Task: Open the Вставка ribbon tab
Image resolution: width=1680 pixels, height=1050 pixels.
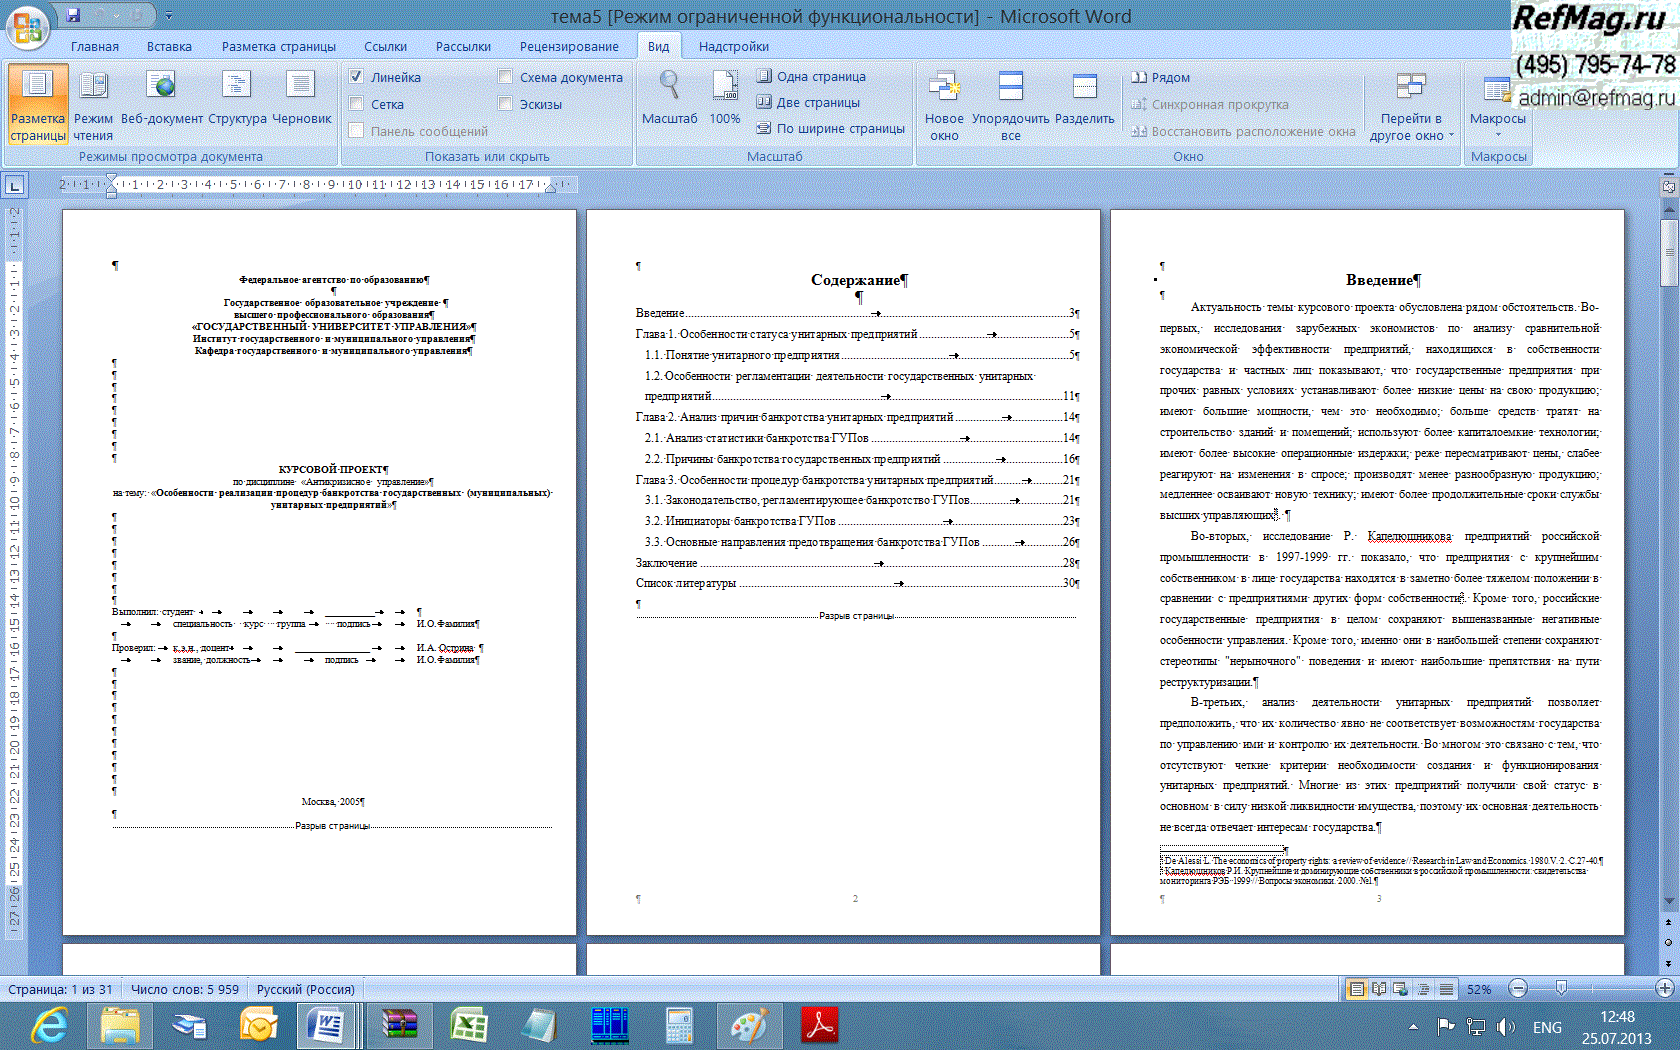Action: click(x=169, y=46)
